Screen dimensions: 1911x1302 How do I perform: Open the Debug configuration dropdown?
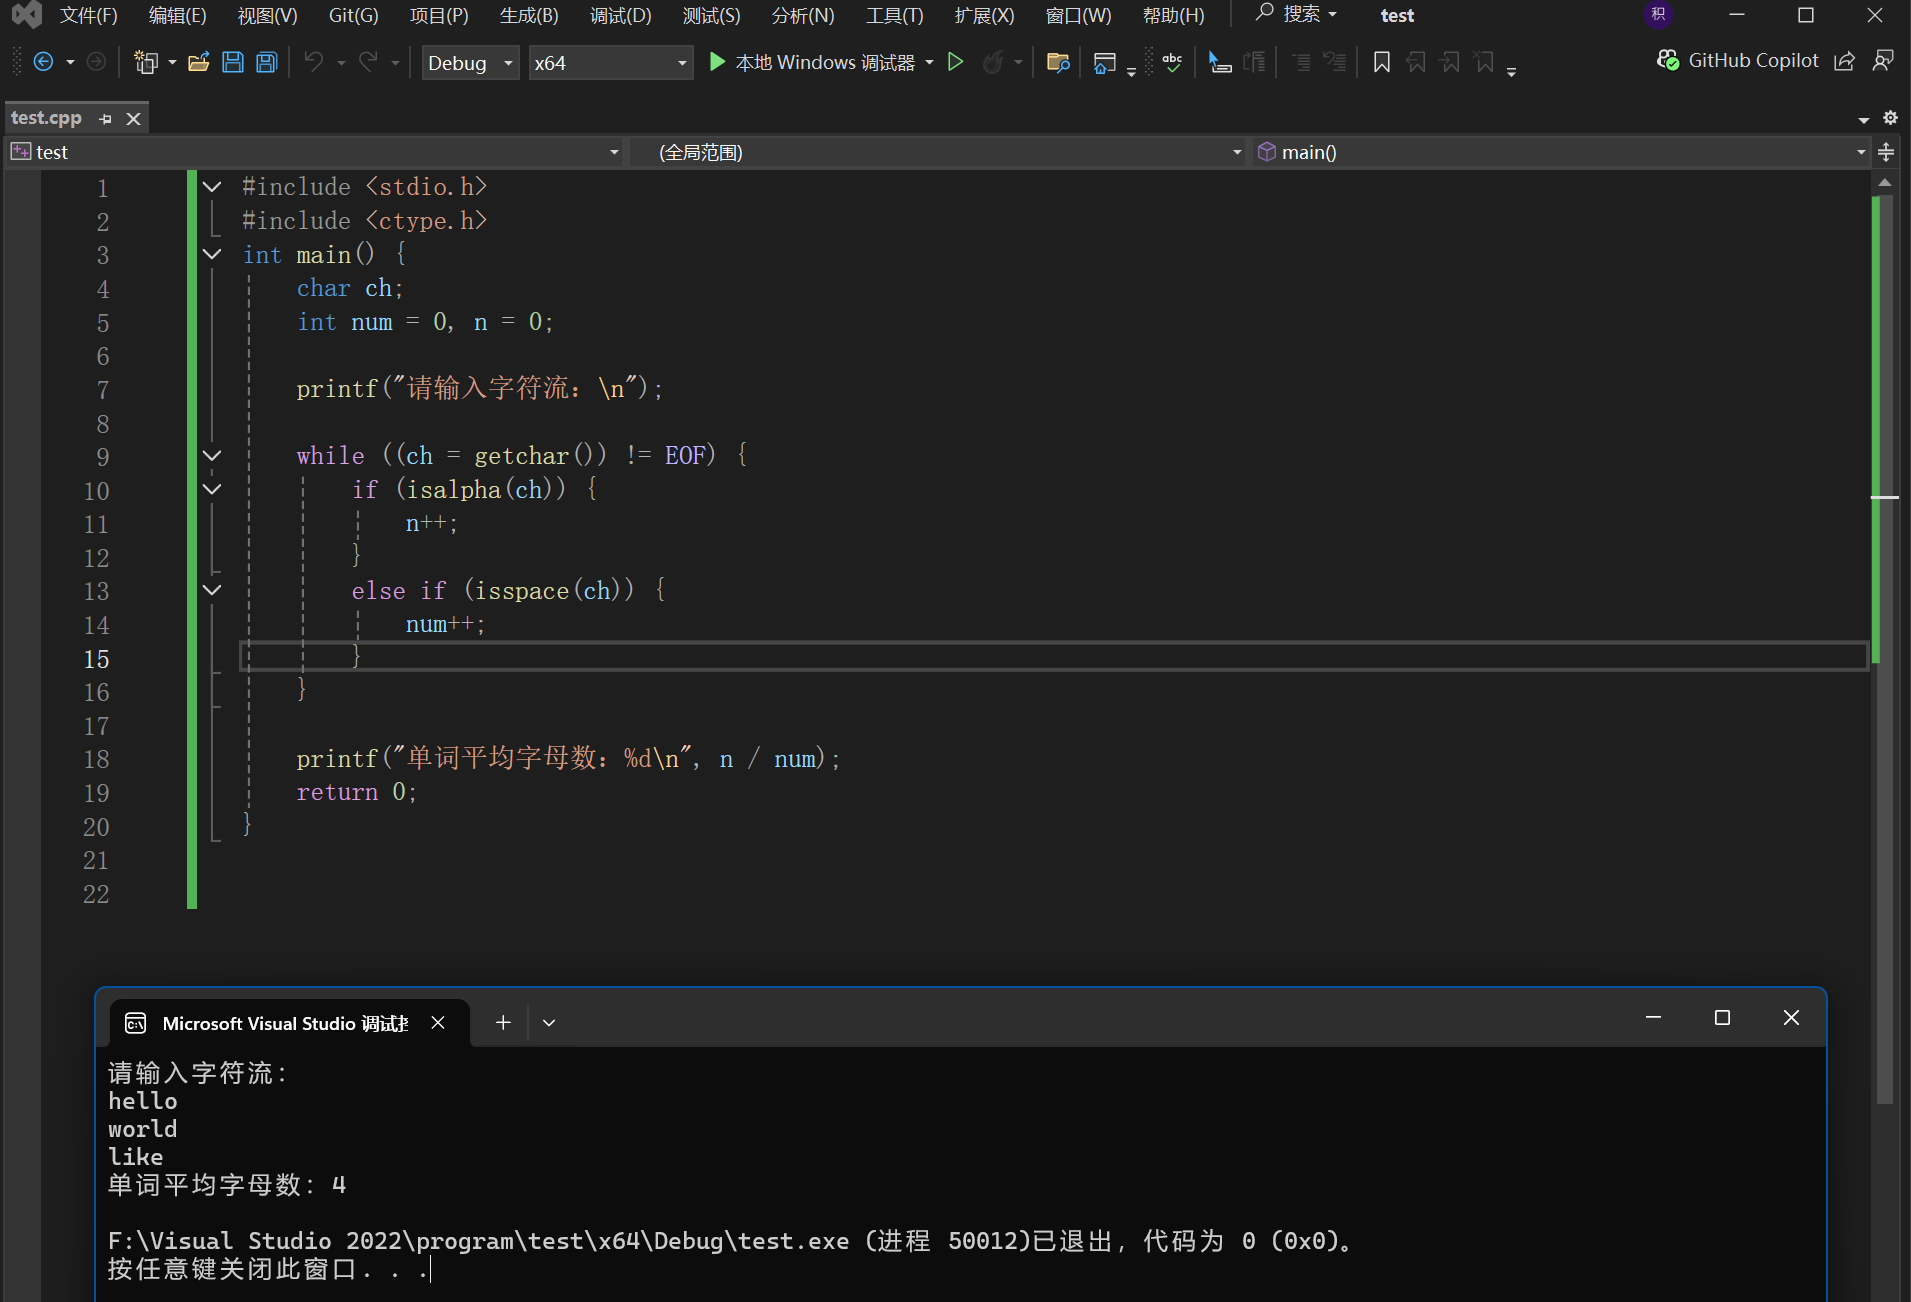[x=470, y=63]
